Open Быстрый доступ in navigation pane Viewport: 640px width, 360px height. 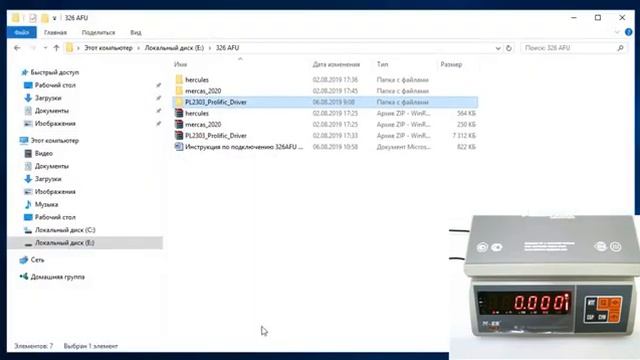[55, 72]
